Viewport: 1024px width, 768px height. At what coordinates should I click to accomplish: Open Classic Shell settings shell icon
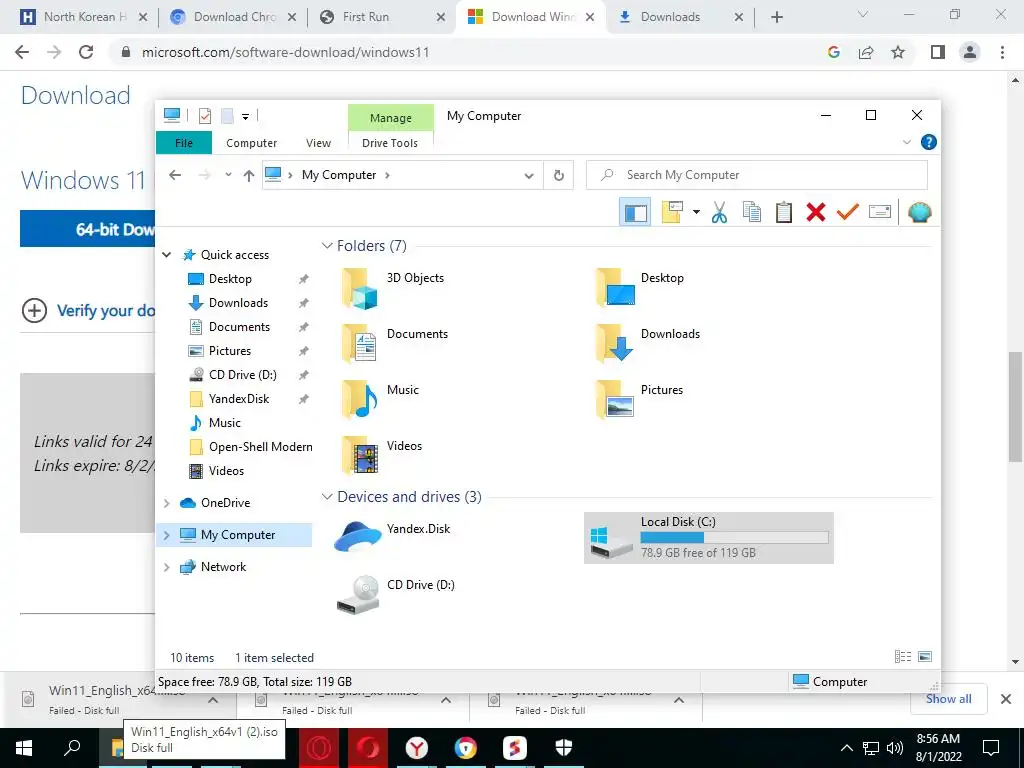pyautogui.click(x=919, y=212)
